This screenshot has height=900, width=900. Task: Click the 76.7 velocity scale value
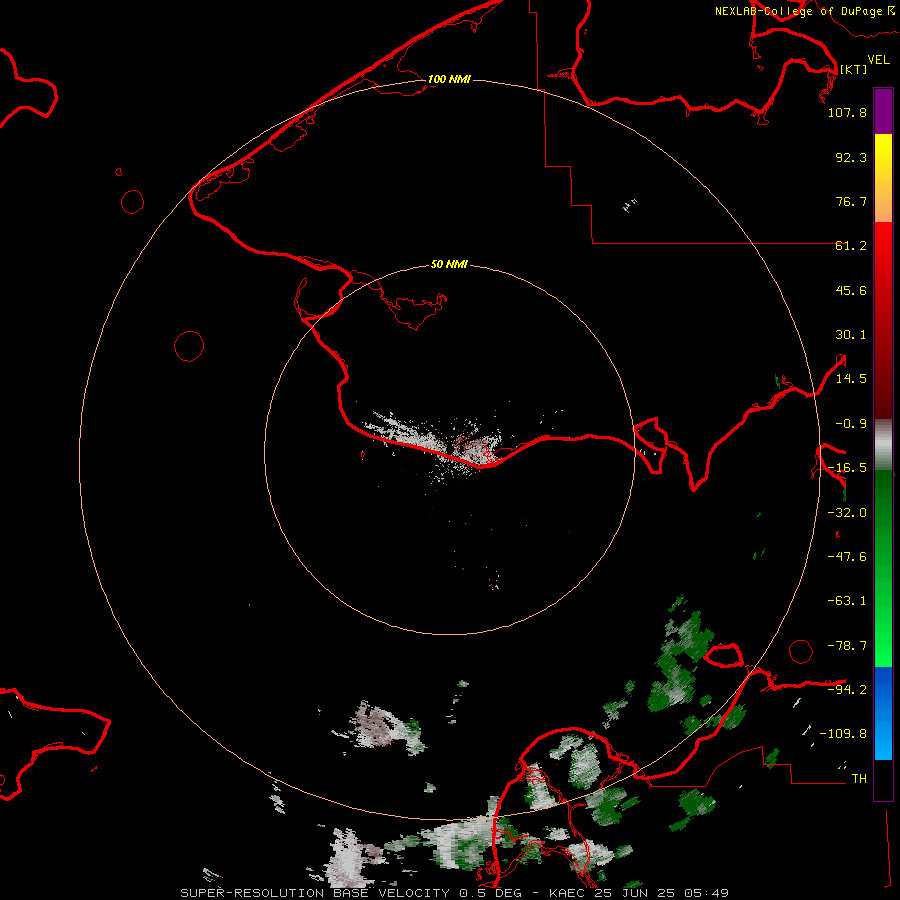[851, 201]
